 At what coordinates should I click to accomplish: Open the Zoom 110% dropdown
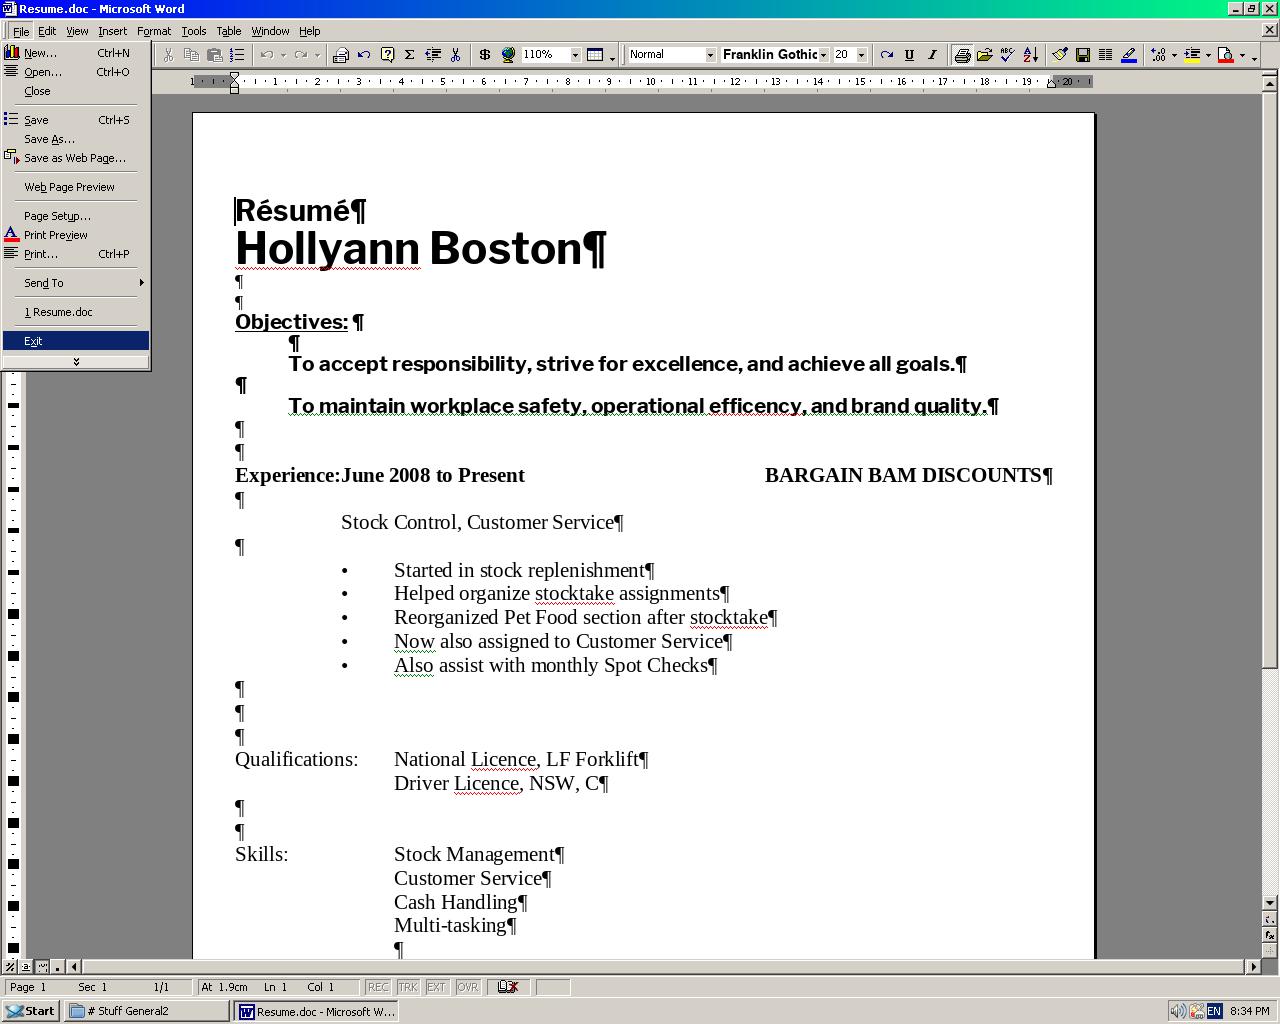coord(575,55)
